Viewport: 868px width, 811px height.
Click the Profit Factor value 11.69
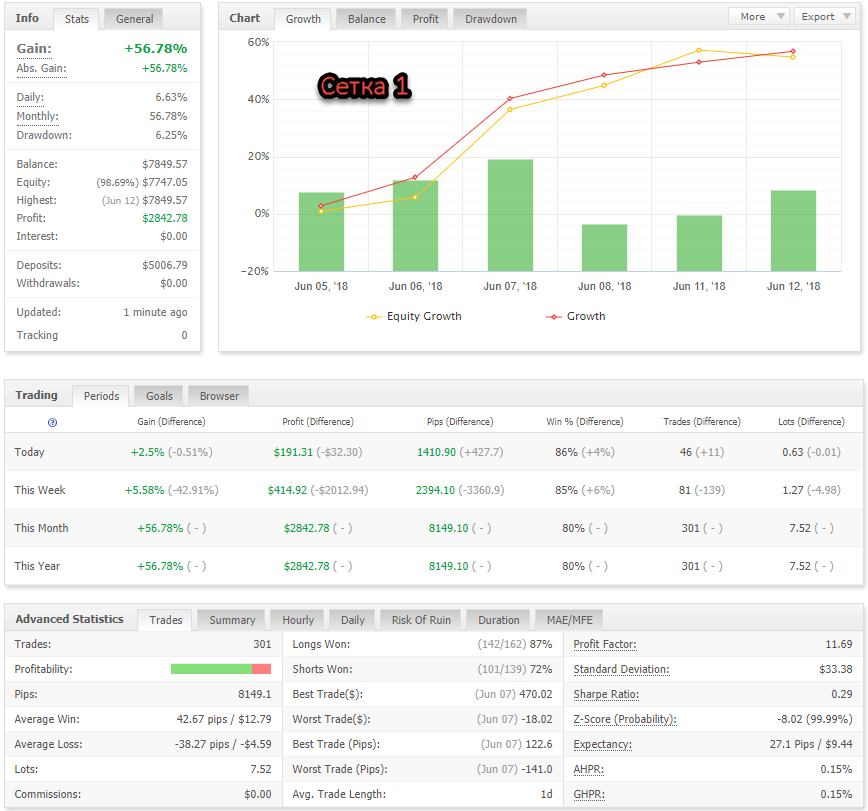point(839,644)
